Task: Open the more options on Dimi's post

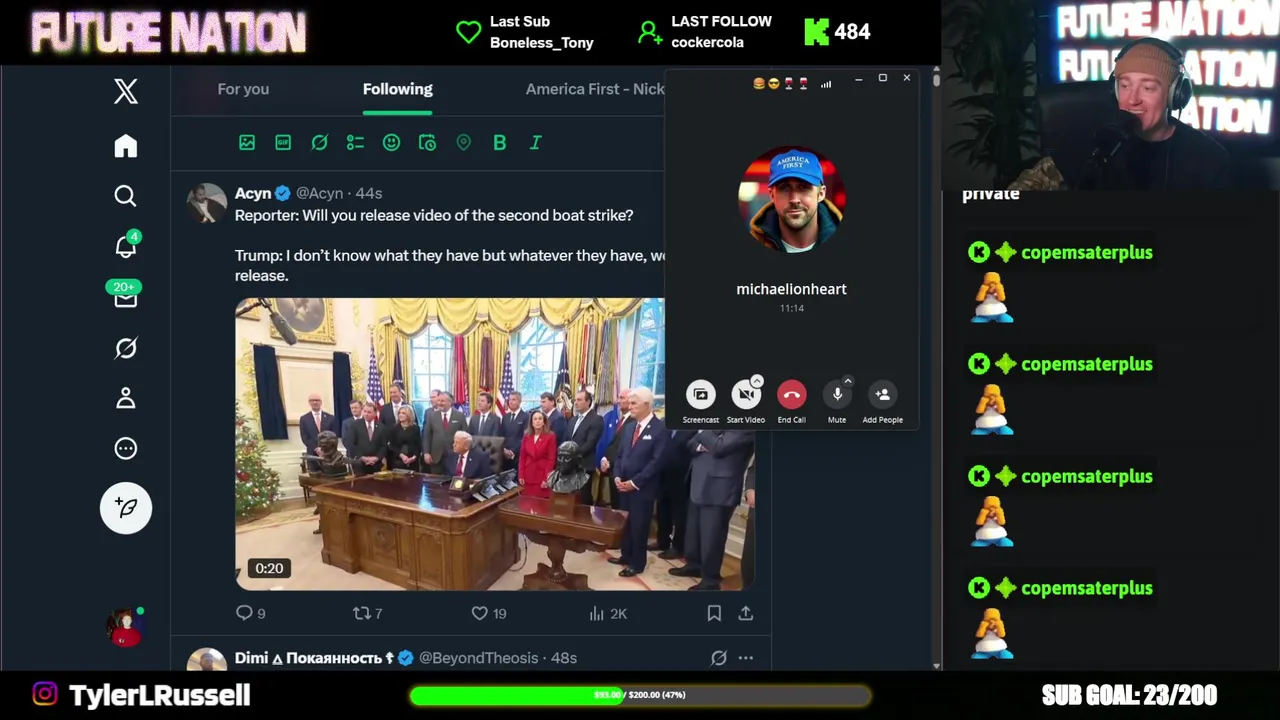Action: (746, 658)
